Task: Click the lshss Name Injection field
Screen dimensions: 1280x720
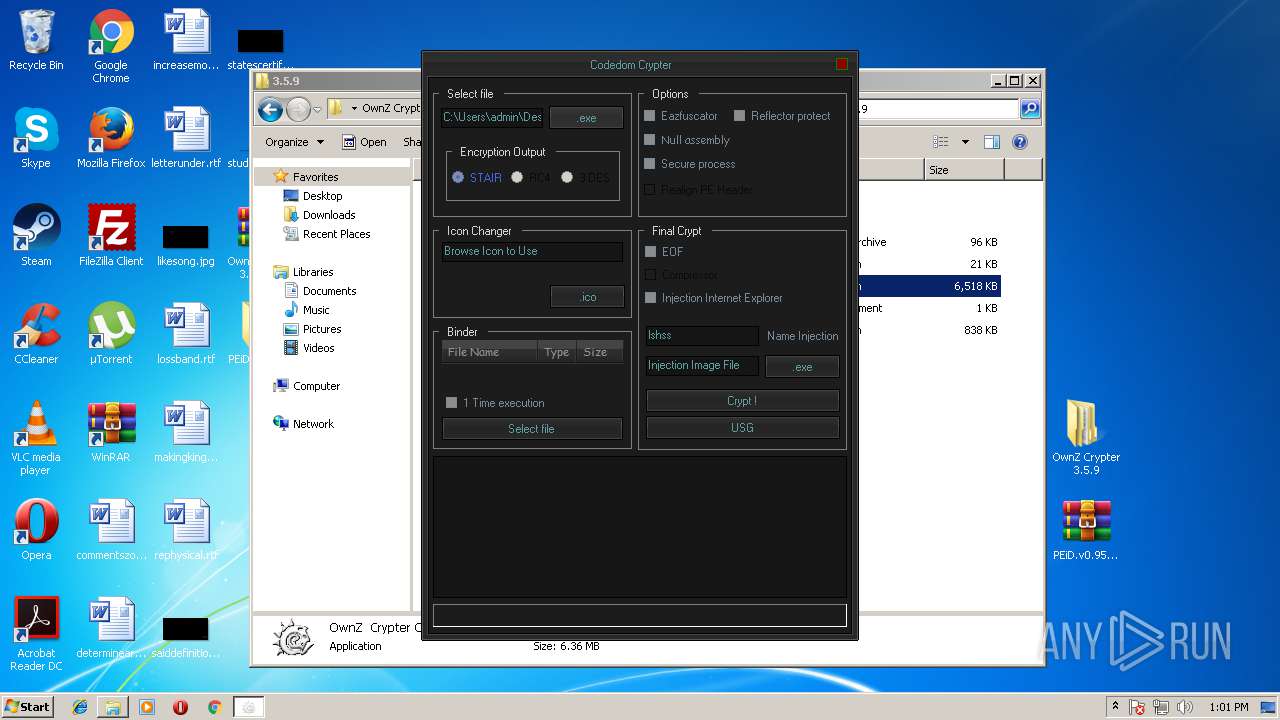Action: click(702, 335)
